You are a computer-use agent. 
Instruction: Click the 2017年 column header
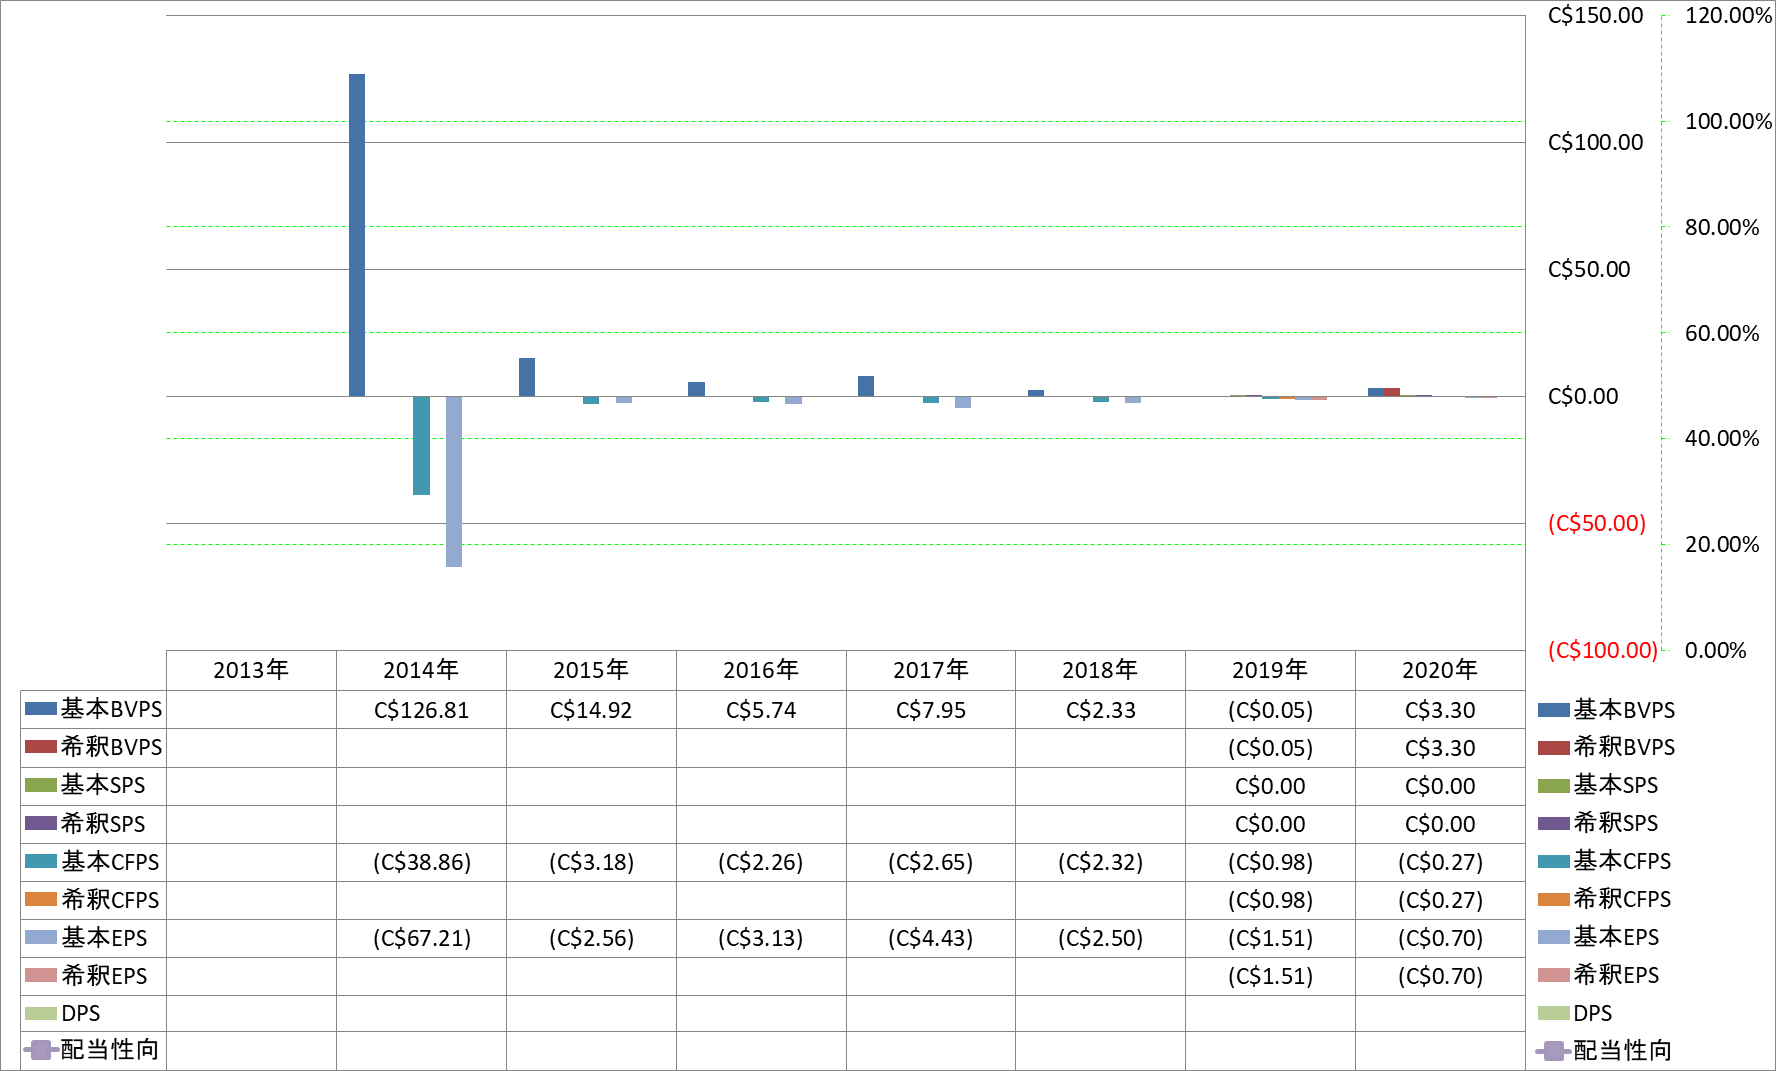pos(931,670)
